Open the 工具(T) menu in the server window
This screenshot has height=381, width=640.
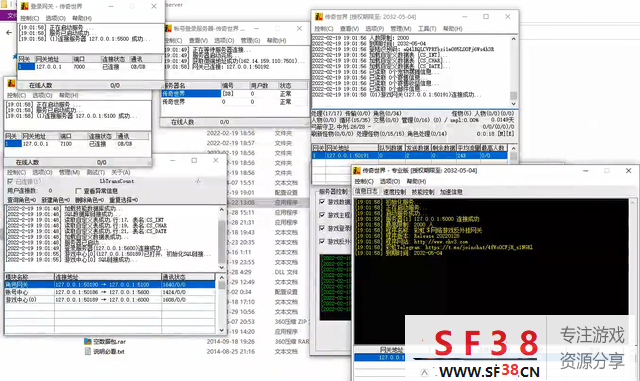(427, 29)
